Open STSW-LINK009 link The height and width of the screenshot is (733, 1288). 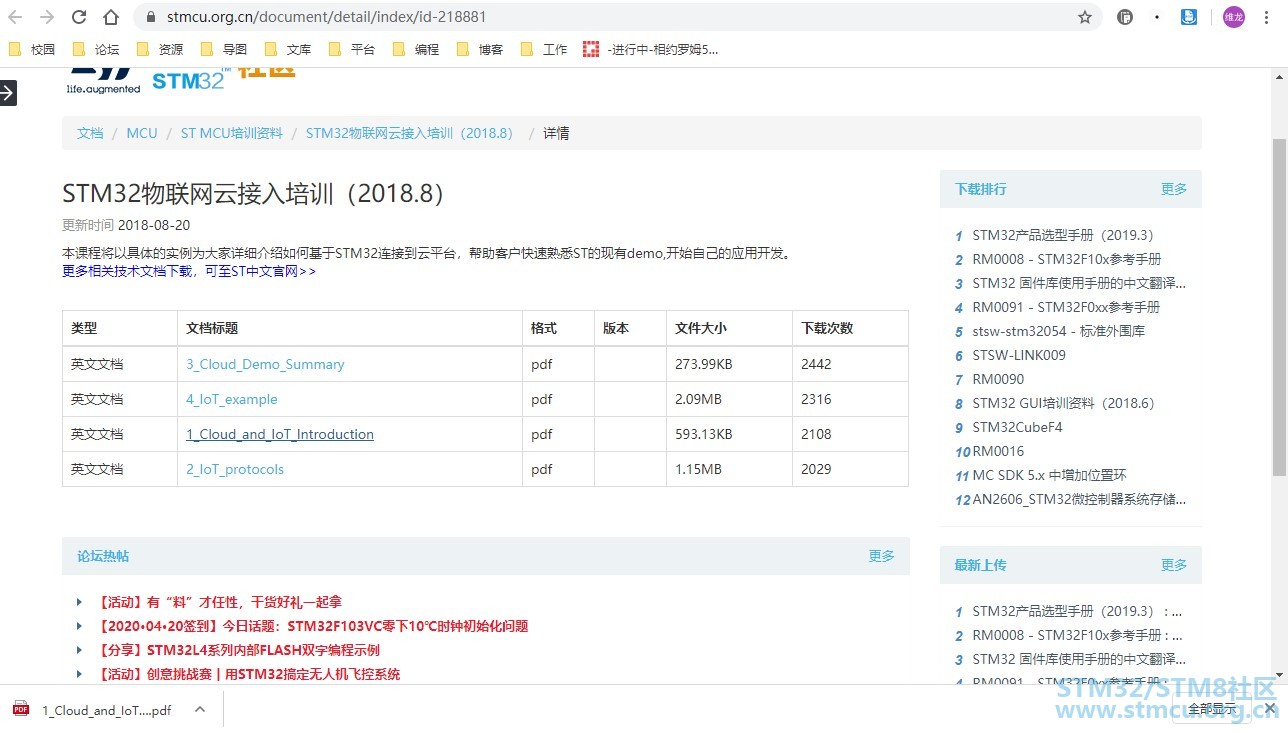coord(1019,356)
